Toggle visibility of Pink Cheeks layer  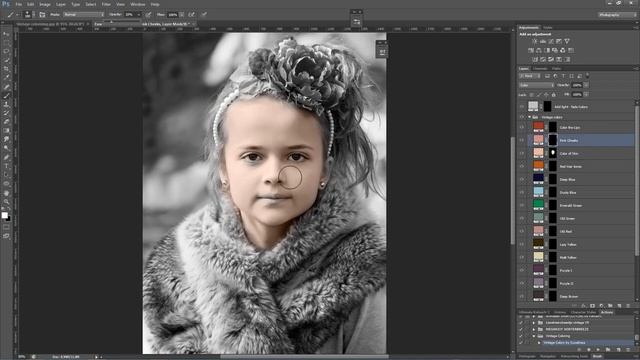522,140
